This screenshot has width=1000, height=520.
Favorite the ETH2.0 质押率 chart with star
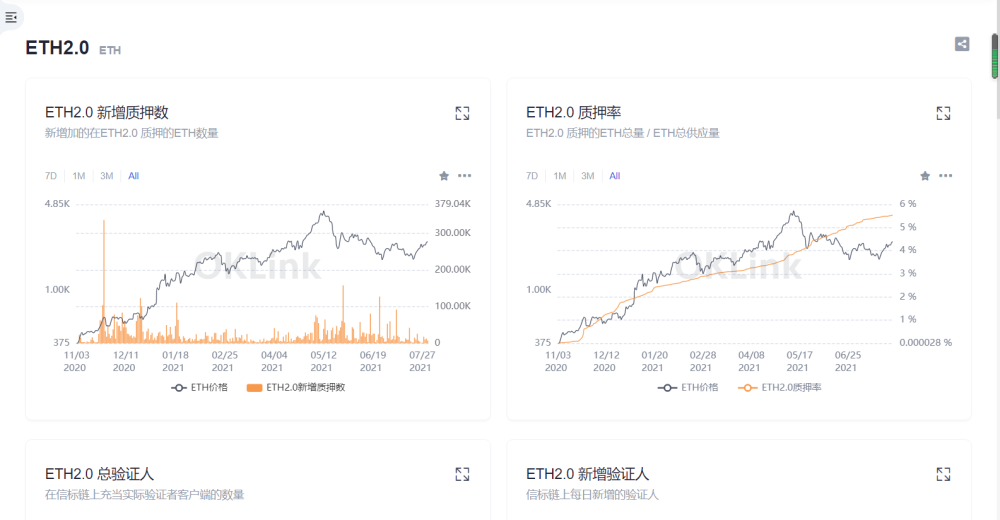coord(925,176)
